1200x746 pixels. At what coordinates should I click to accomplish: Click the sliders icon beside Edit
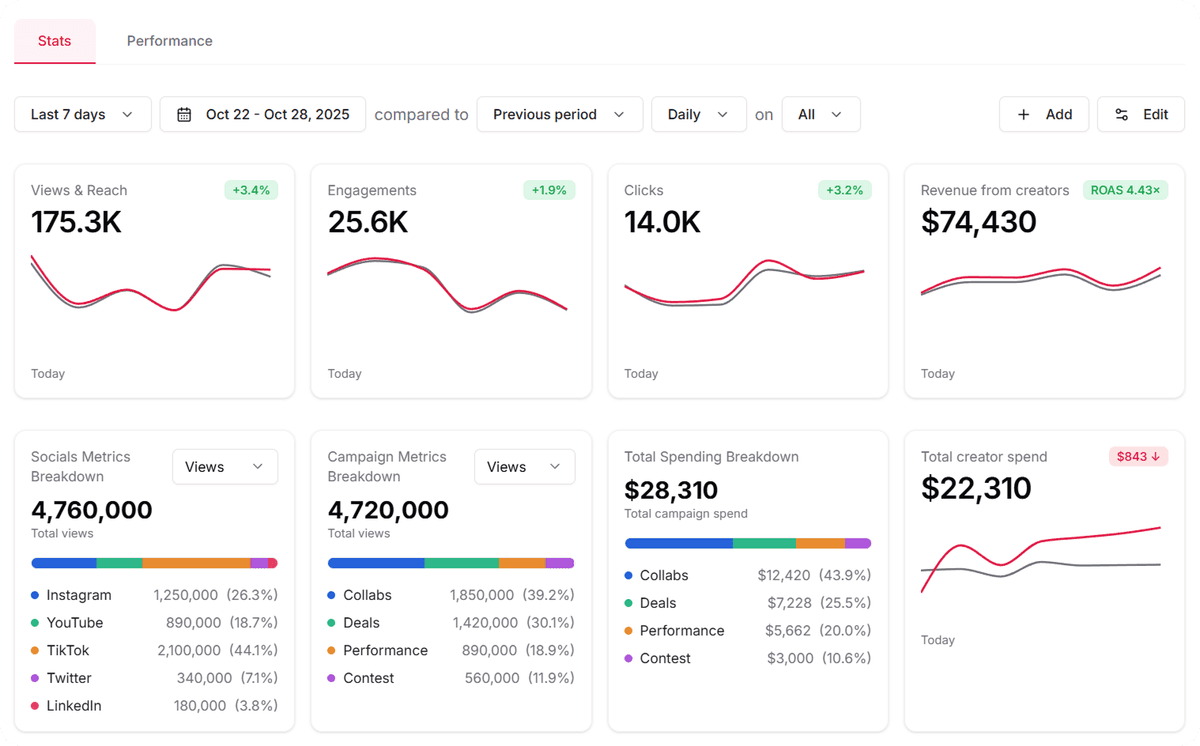1122,115
